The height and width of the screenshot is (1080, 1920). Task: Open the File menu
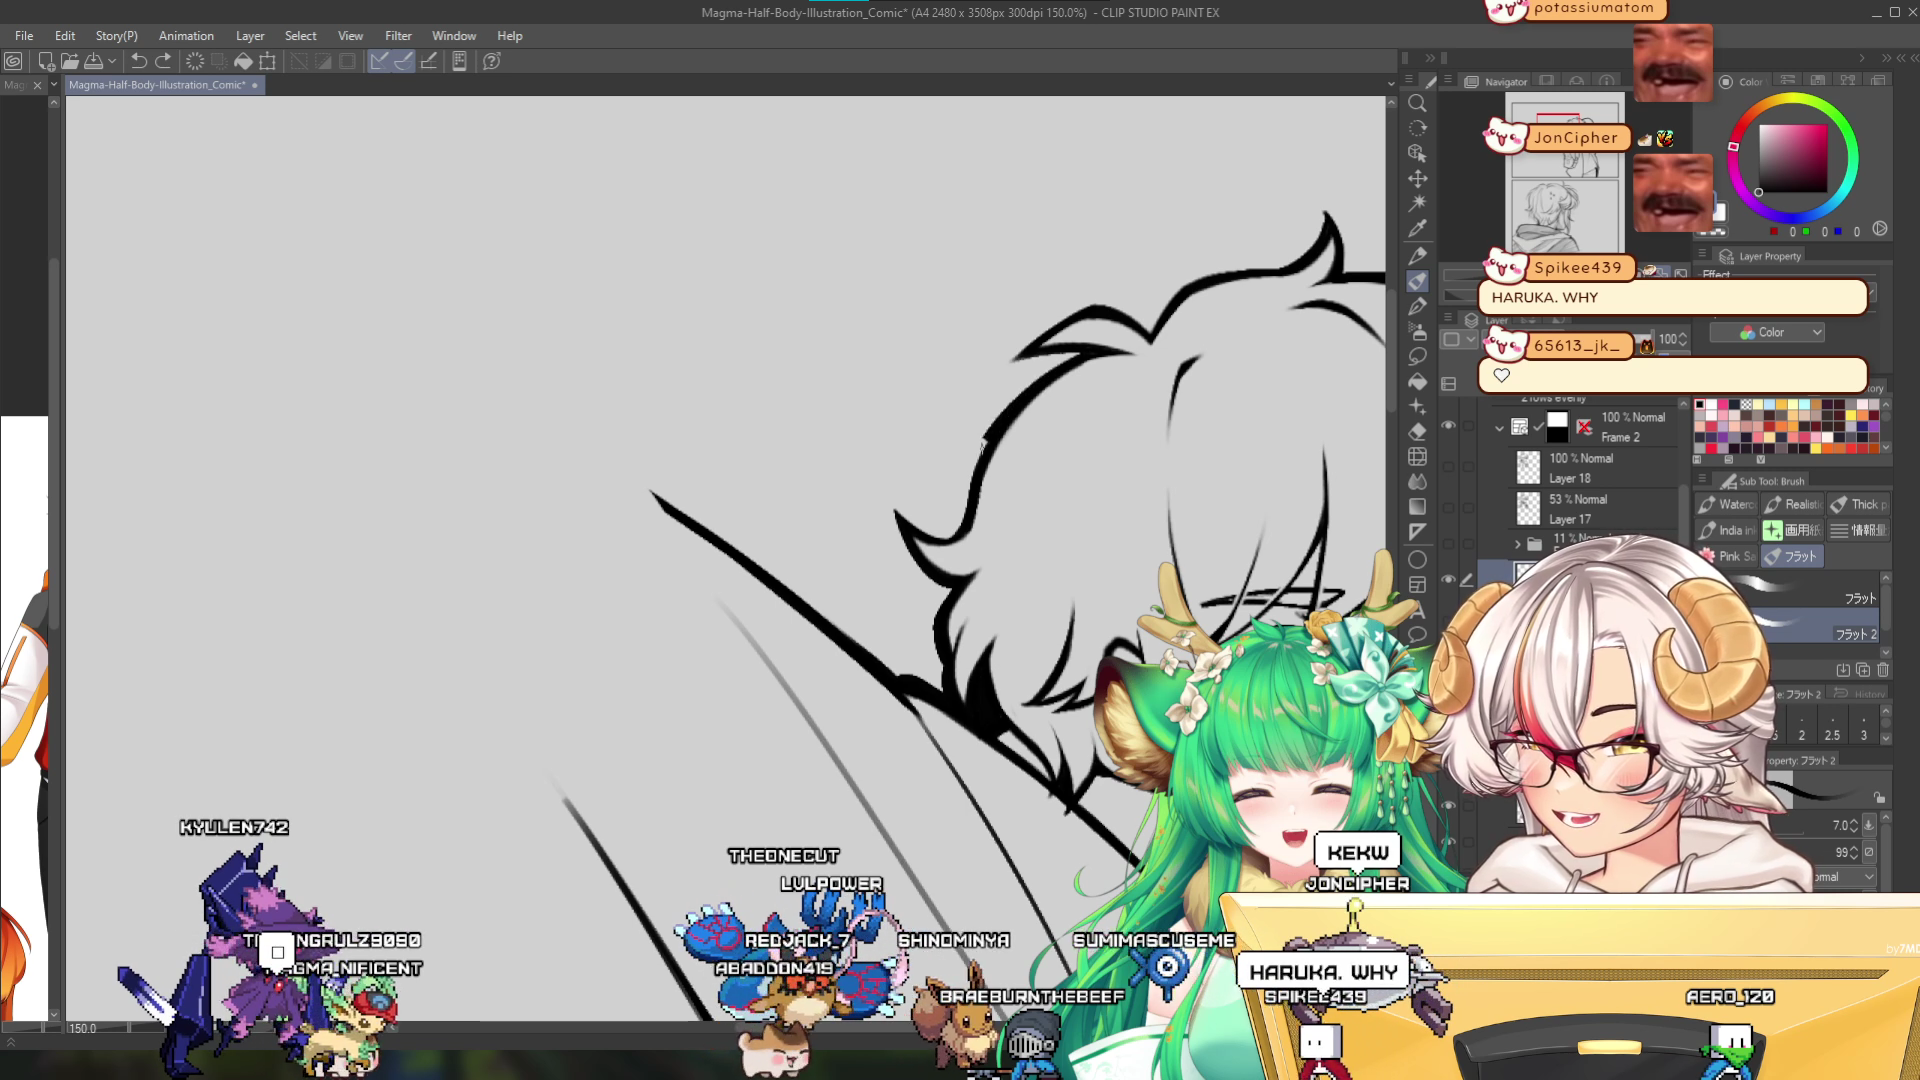click(24, 36)
